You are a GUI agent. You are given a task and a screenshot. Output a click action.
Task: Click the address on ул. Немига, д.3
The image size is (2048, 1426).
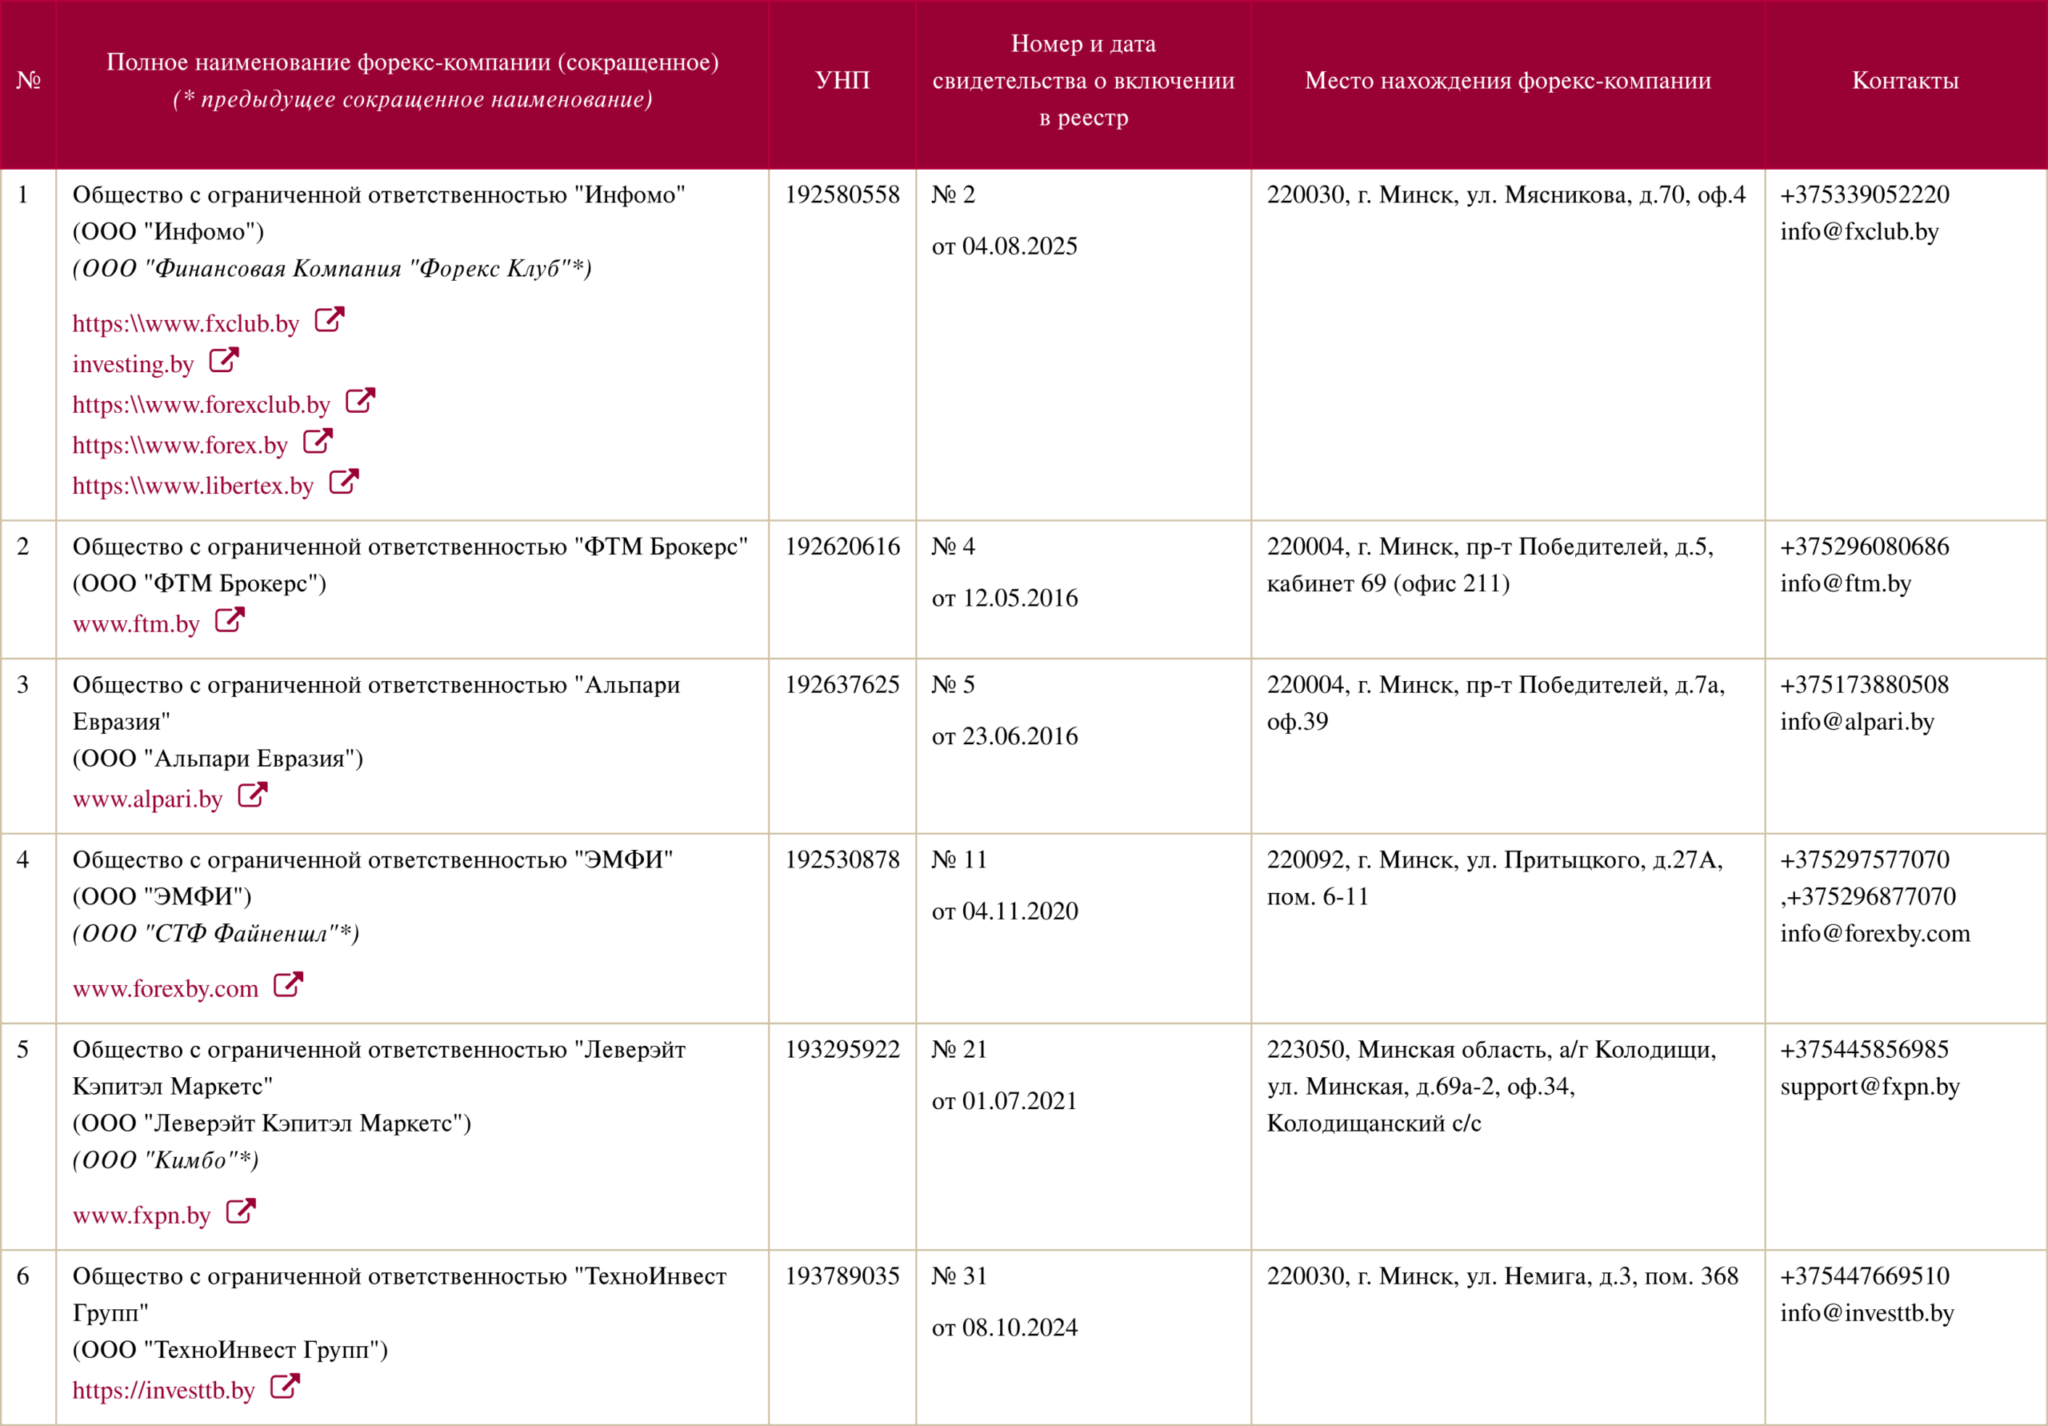(1503, 1276)
